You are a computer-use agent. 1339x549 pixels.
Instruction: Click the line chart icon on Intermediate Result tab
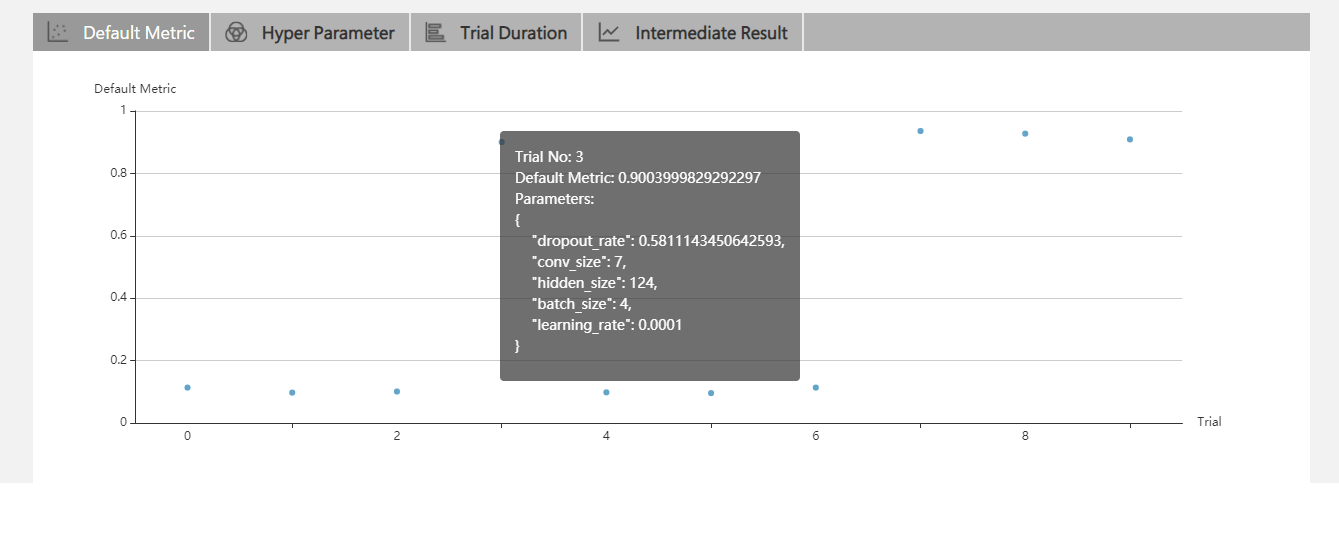click(609, 33)
